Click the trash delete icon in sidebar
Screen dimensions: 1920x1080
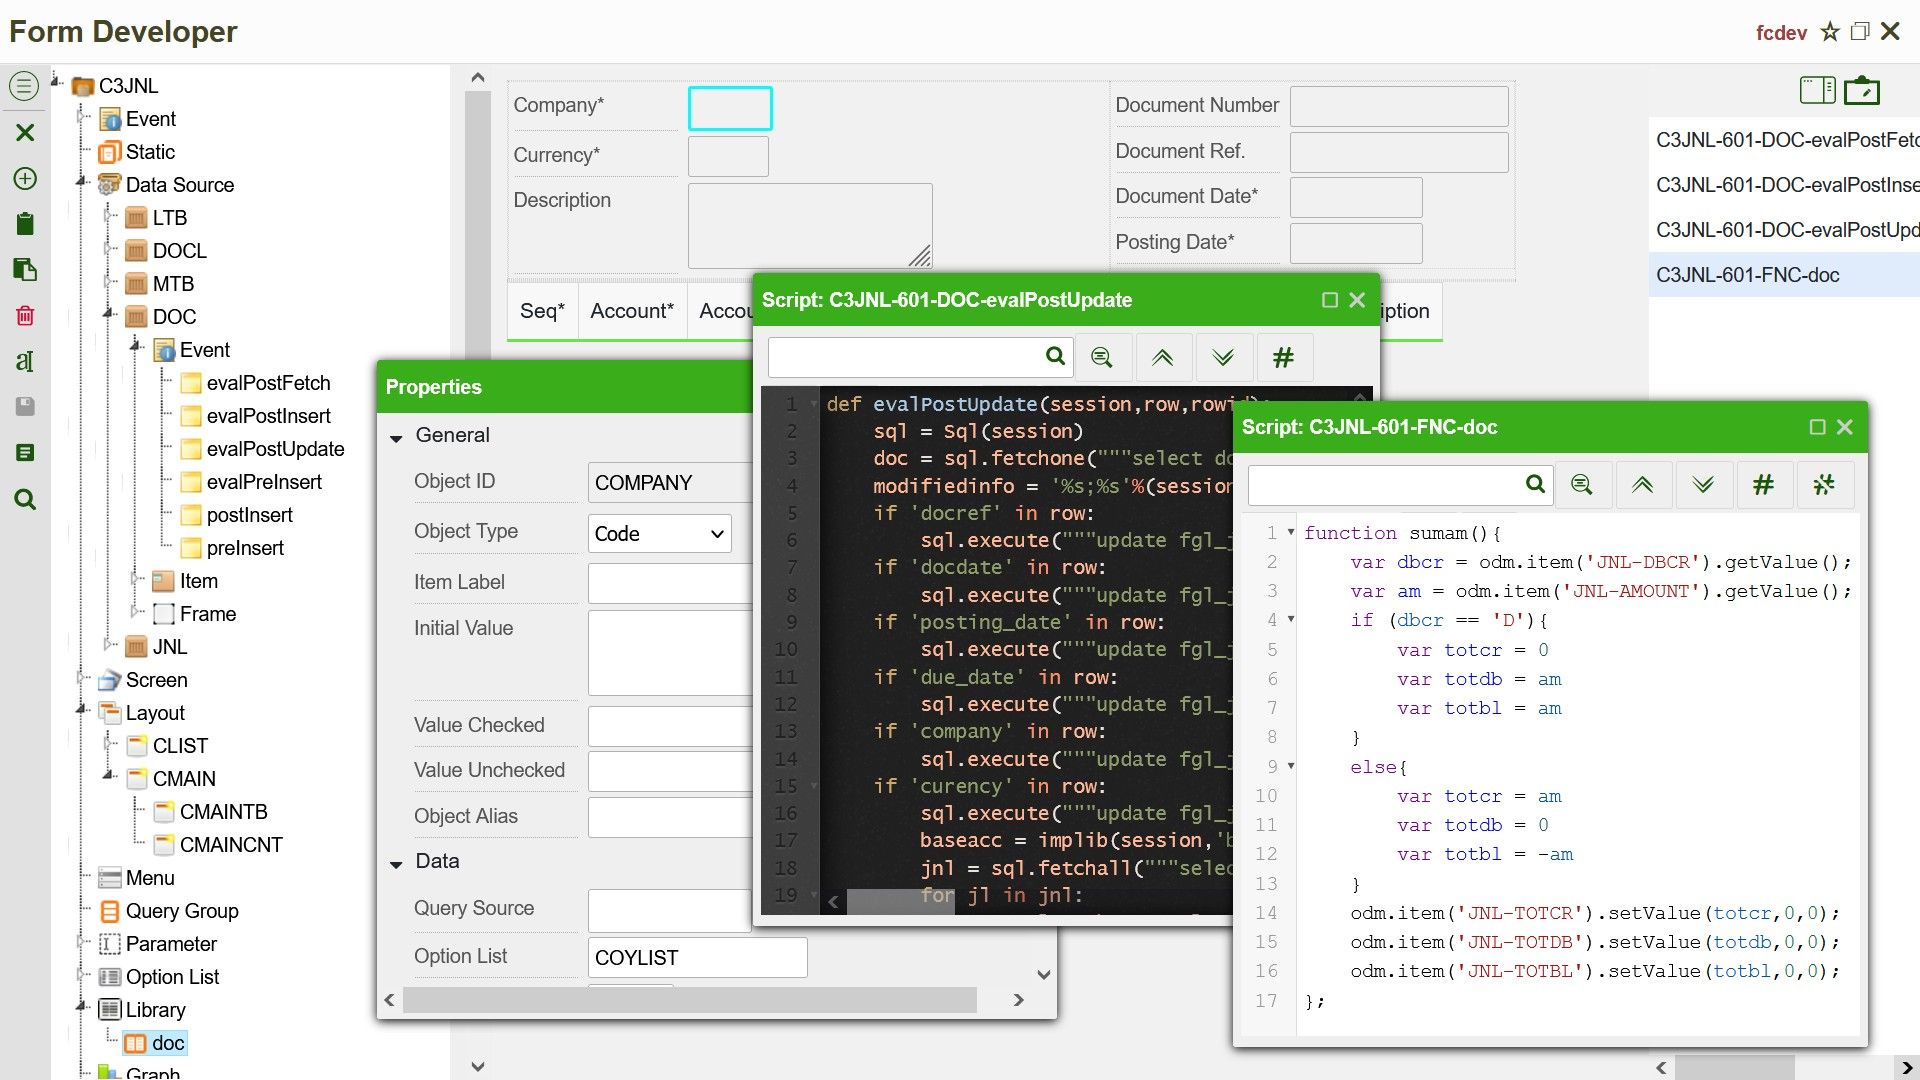click(x=25, y=316)
